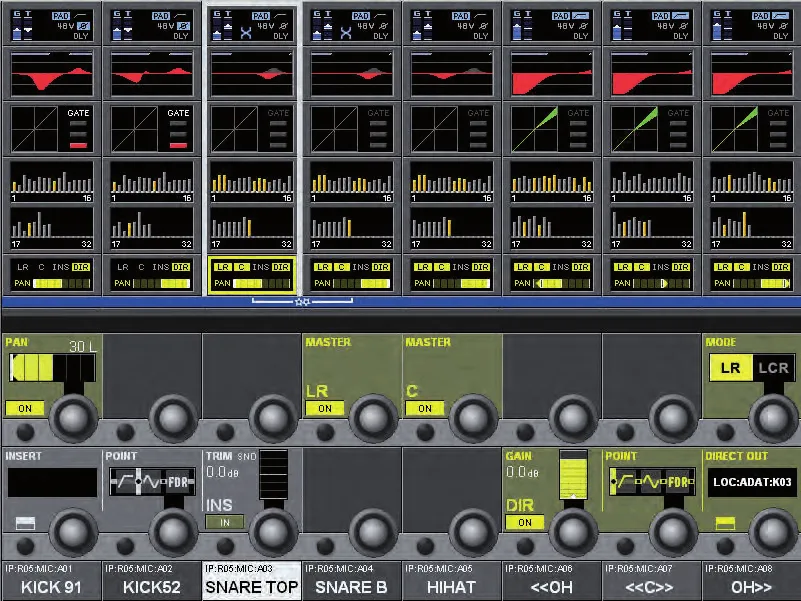
Task: Open the gate/dynamics block of KICK52
Action: pyautogui.click(x=152, y=129)
